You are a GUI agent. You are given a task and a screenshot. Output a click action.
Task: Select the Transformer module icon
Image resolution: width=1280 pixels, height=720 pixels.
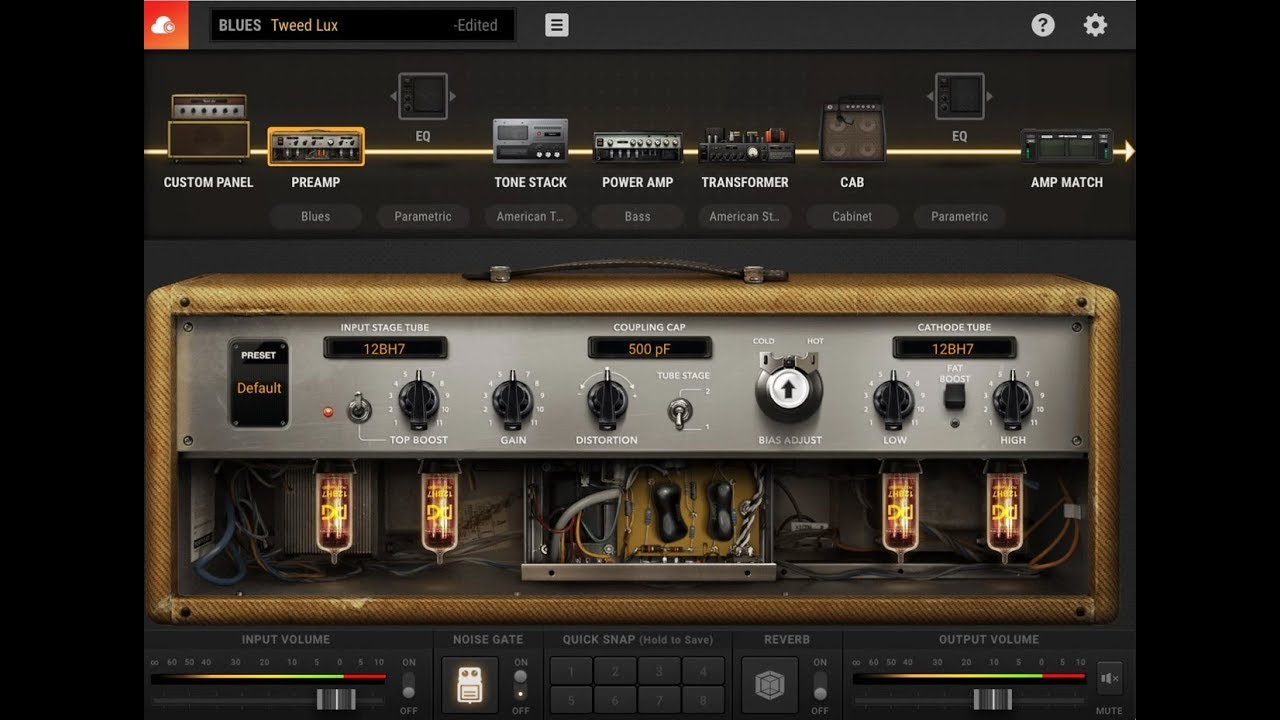(746, 146)
